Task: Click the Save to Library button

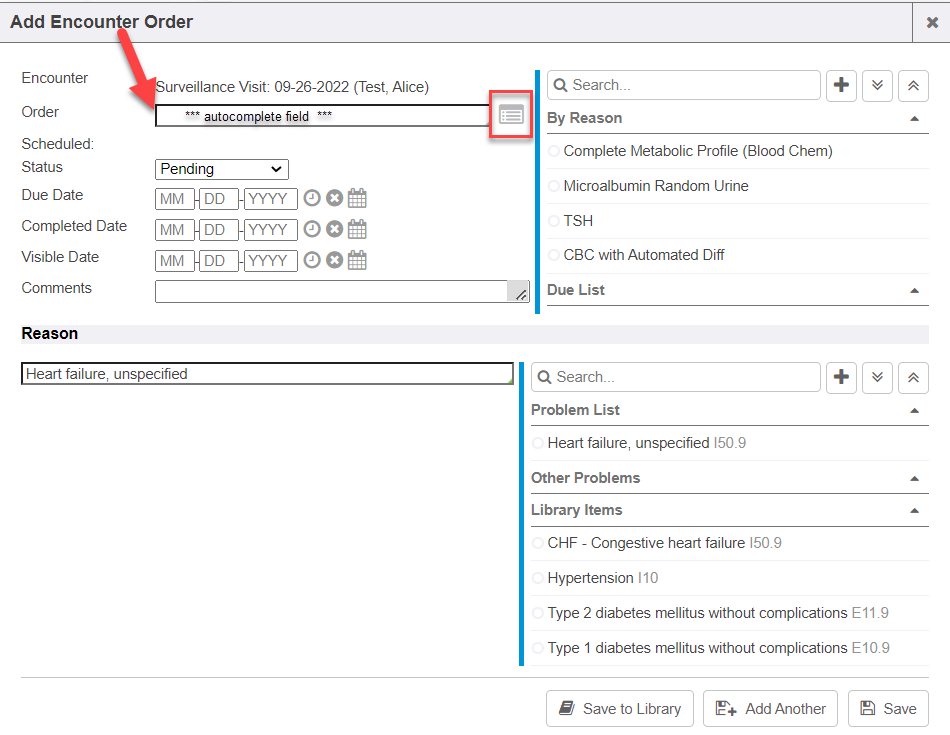Action: click(620, 708)
